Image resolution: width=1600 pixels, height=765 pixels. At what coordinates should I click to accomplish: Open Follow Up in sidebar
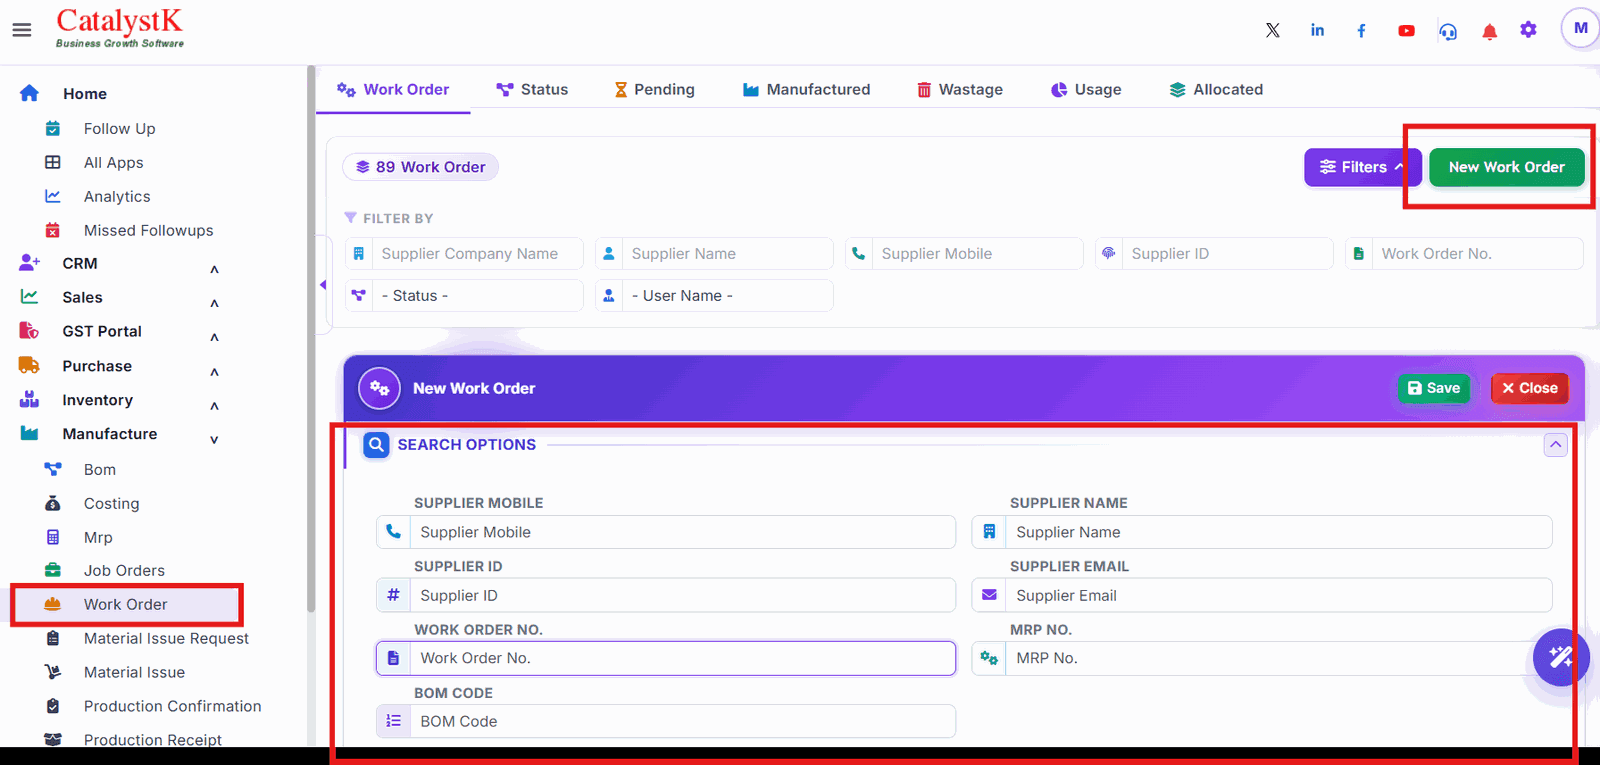point(119,128)
